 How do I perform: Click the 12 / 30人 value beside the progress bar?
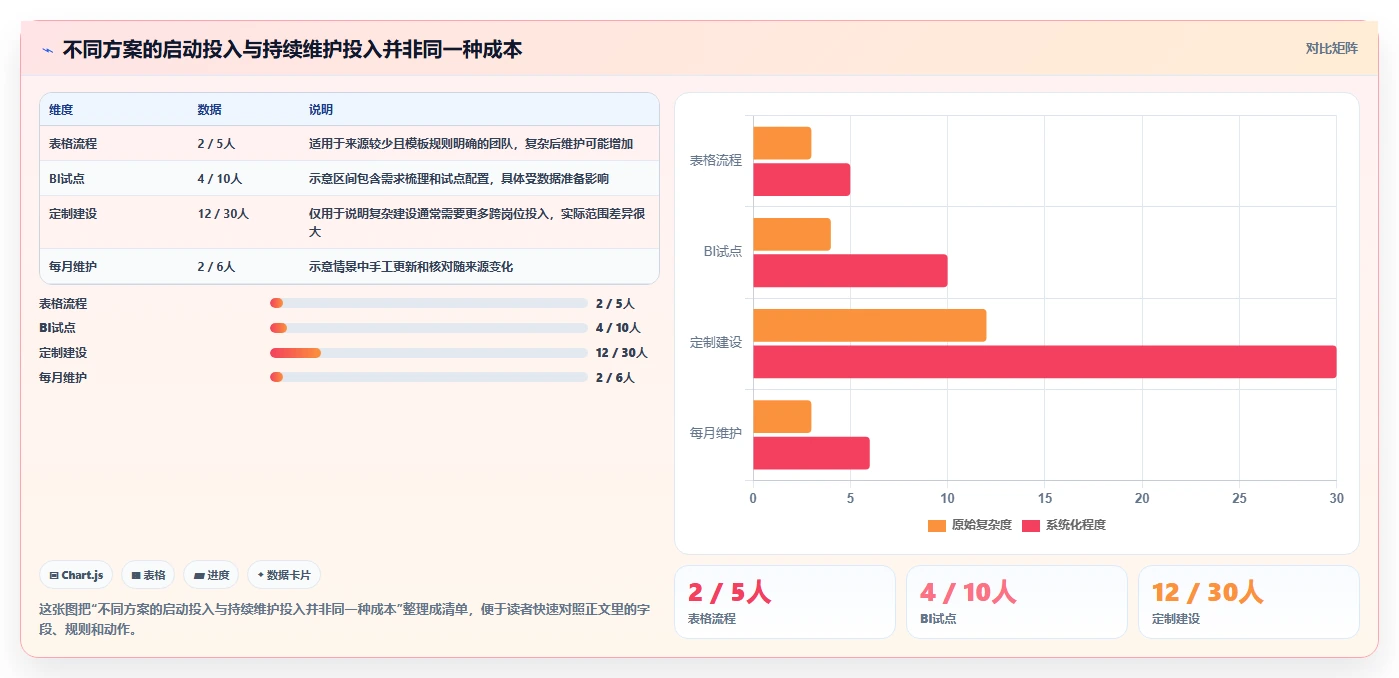pyautogui.click(x=621, y=353)
